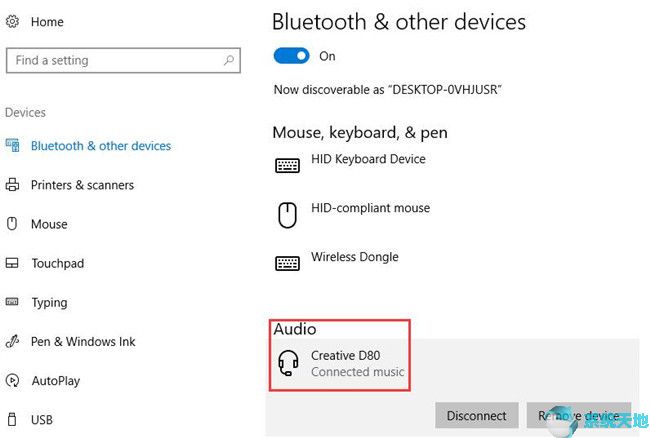Viewport: 650px width, 438px height.
Task: Open Pen & Windows Ink settings
Action: [83, 342]
